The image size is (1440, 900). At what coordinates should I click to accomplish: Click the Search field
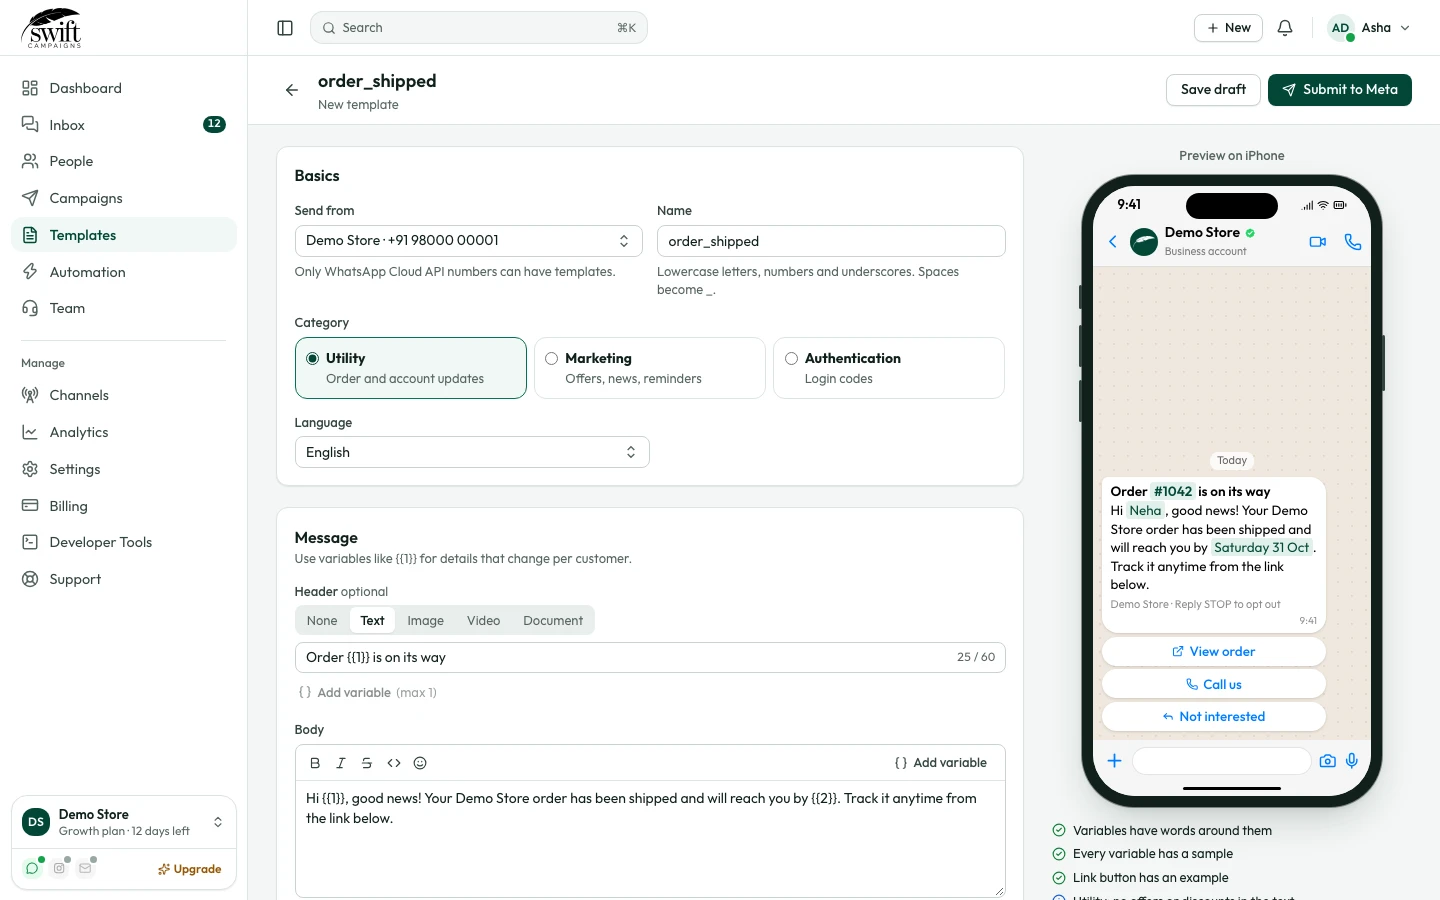point(479,28)
